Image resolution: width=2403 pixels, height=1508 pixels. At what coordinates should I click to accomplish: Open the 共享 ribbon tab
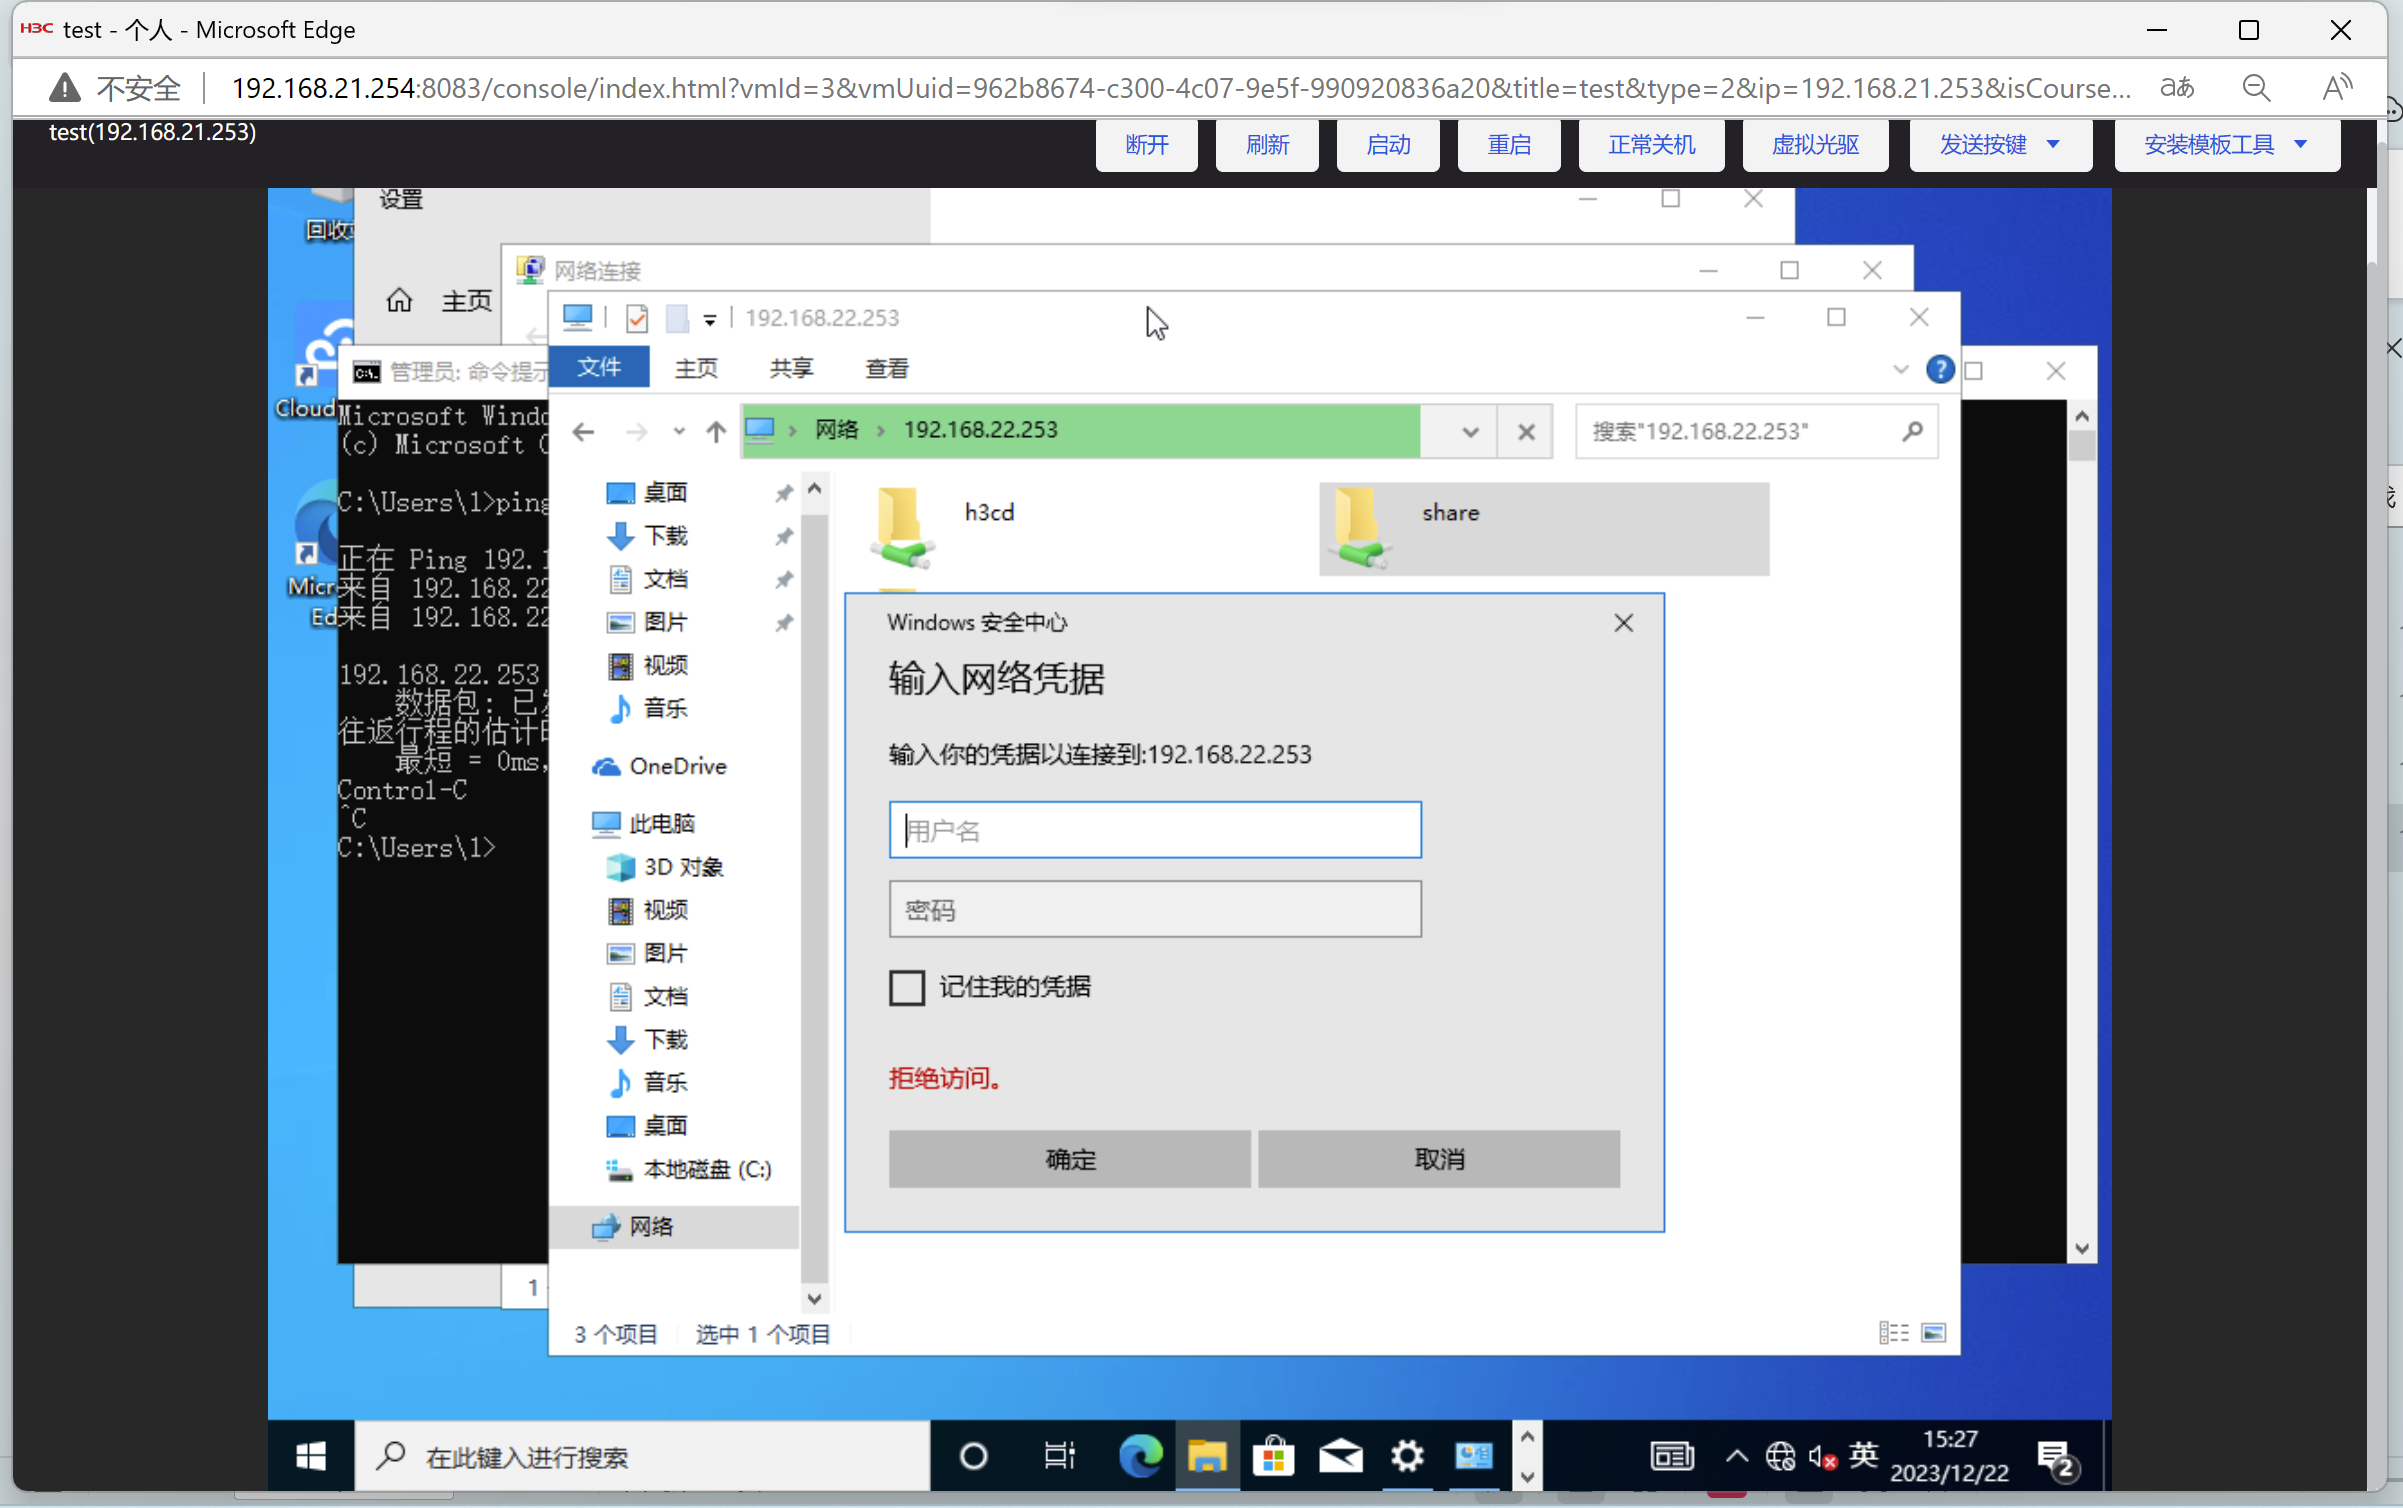[x=791, y=369]
